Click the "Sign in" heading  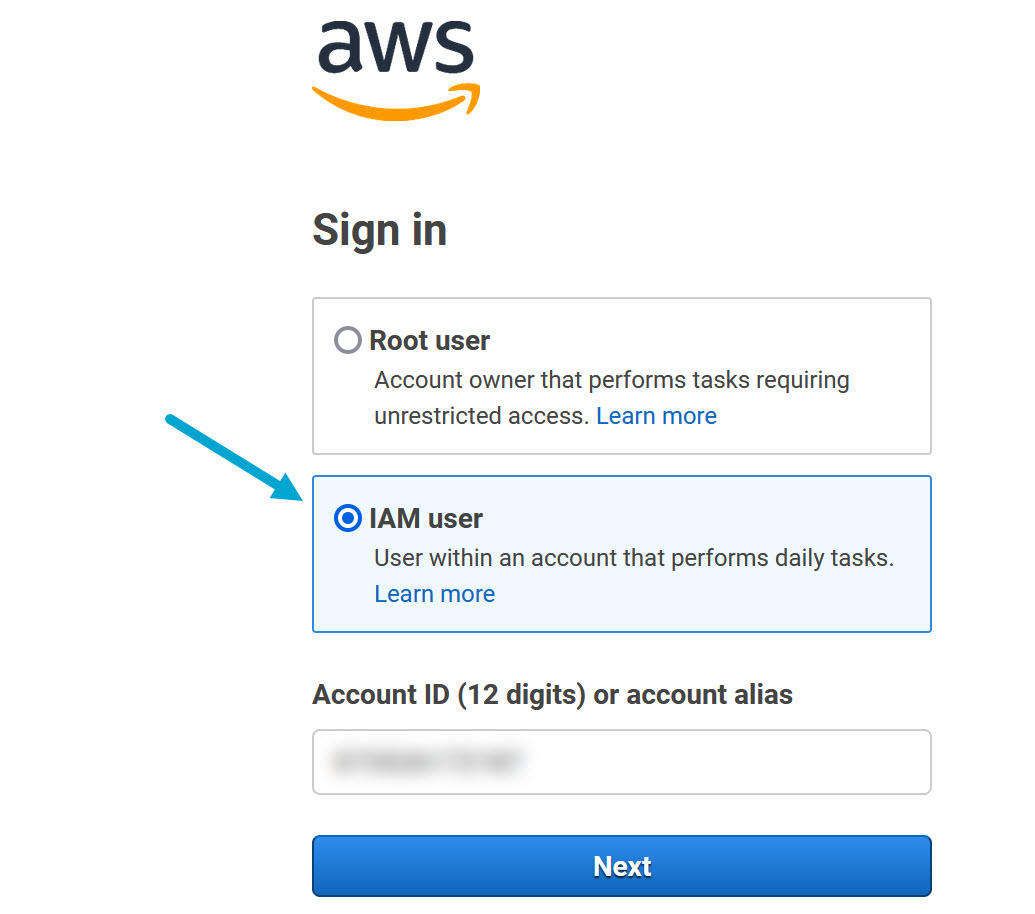pos(379,230)
